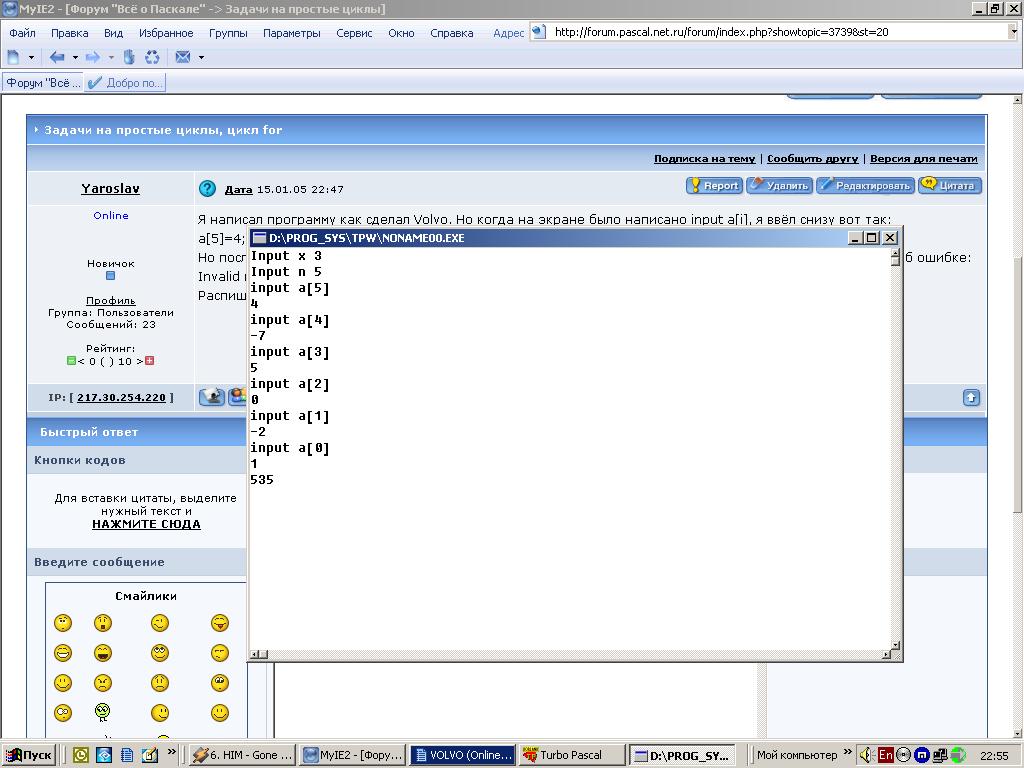The width and height of the screenshot is (1024, 768).
Task: Click the Stop hand icon in toolbar
Action: pos(129,57)
